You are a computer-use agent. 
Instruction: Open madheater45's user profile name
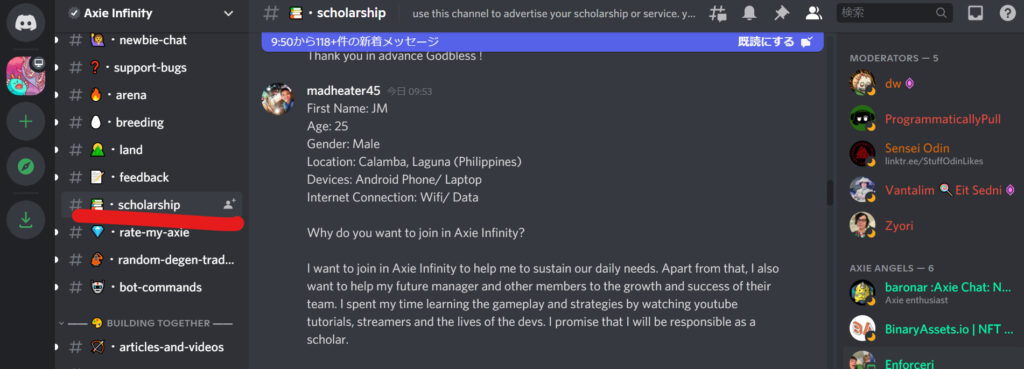click(344, 91)
